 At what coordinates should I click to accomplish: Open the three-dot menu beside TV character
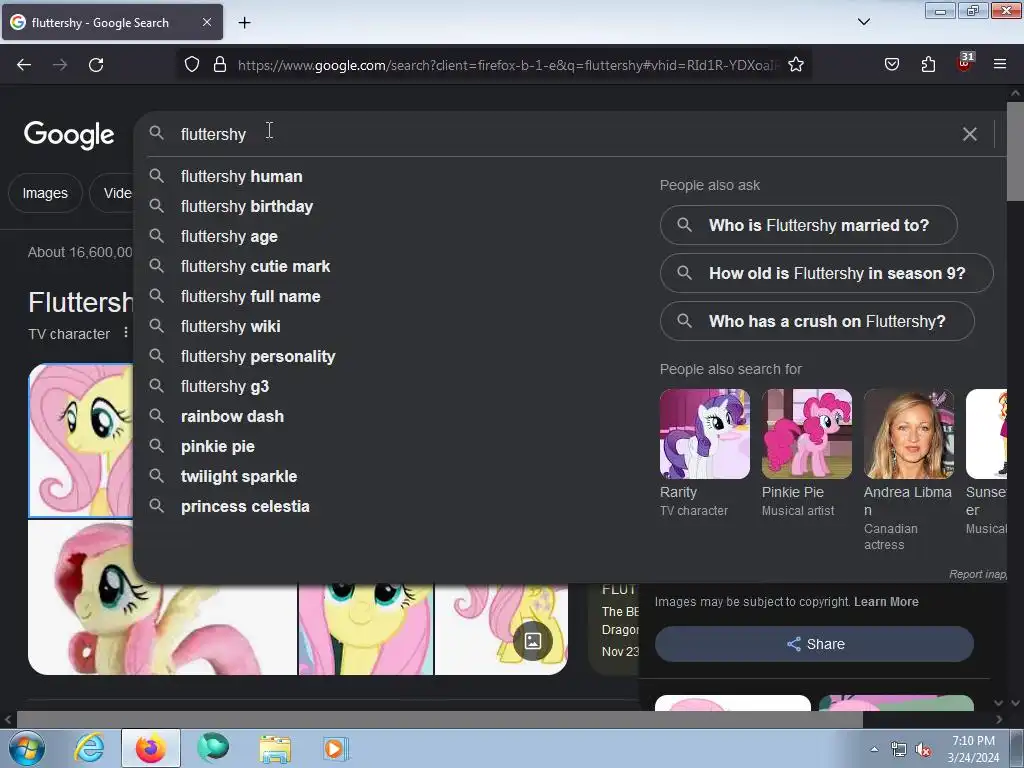[x=125, y=333]
